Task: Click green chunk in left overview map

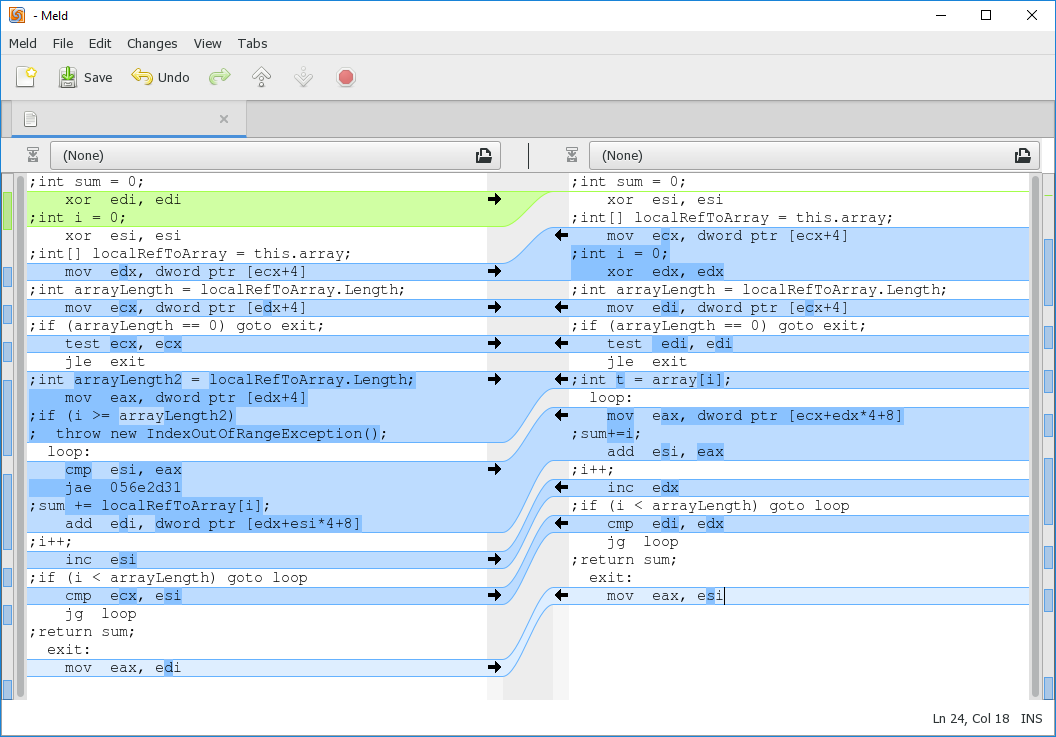Action: [x=7, y=211]
